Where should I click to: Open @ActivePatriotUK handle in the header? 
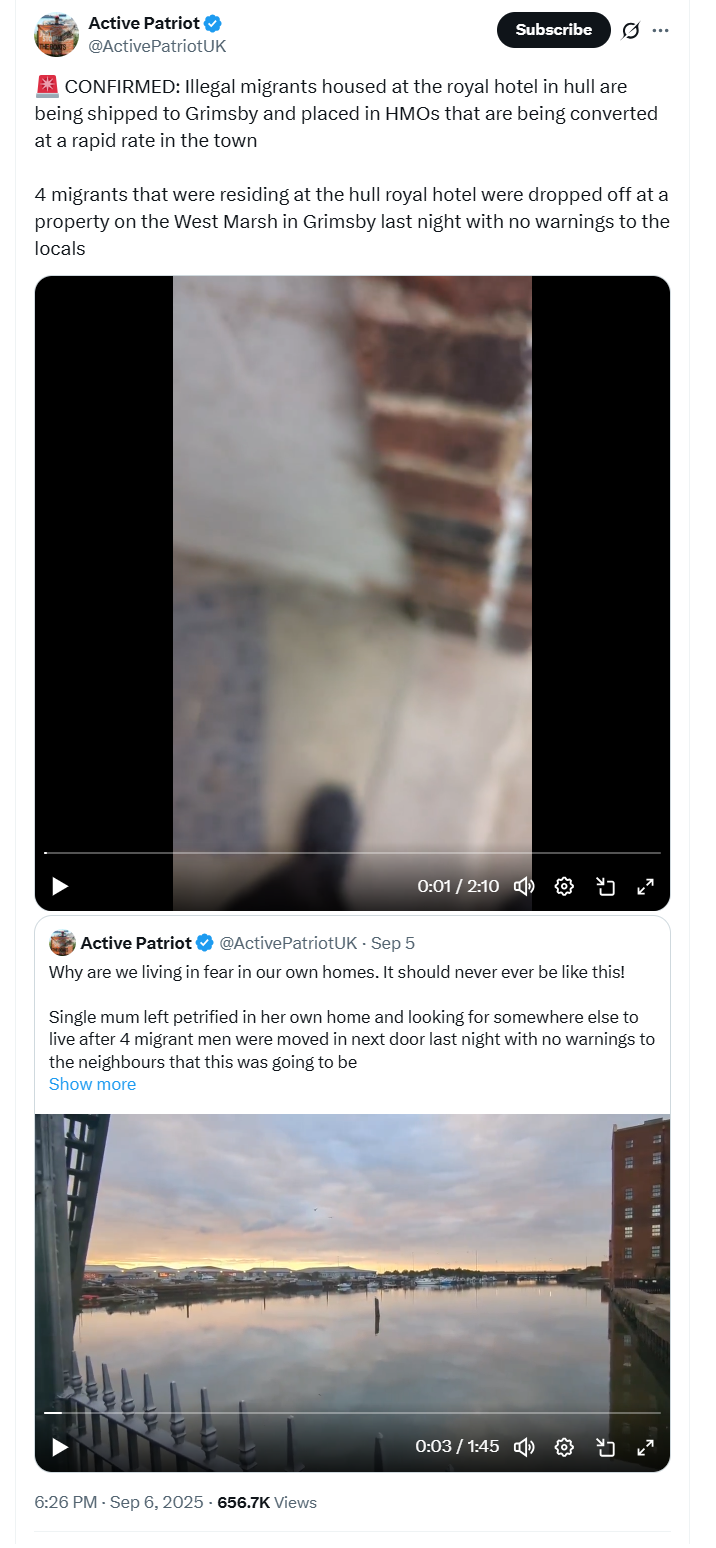pyautogui.click(x=158, y=46)
